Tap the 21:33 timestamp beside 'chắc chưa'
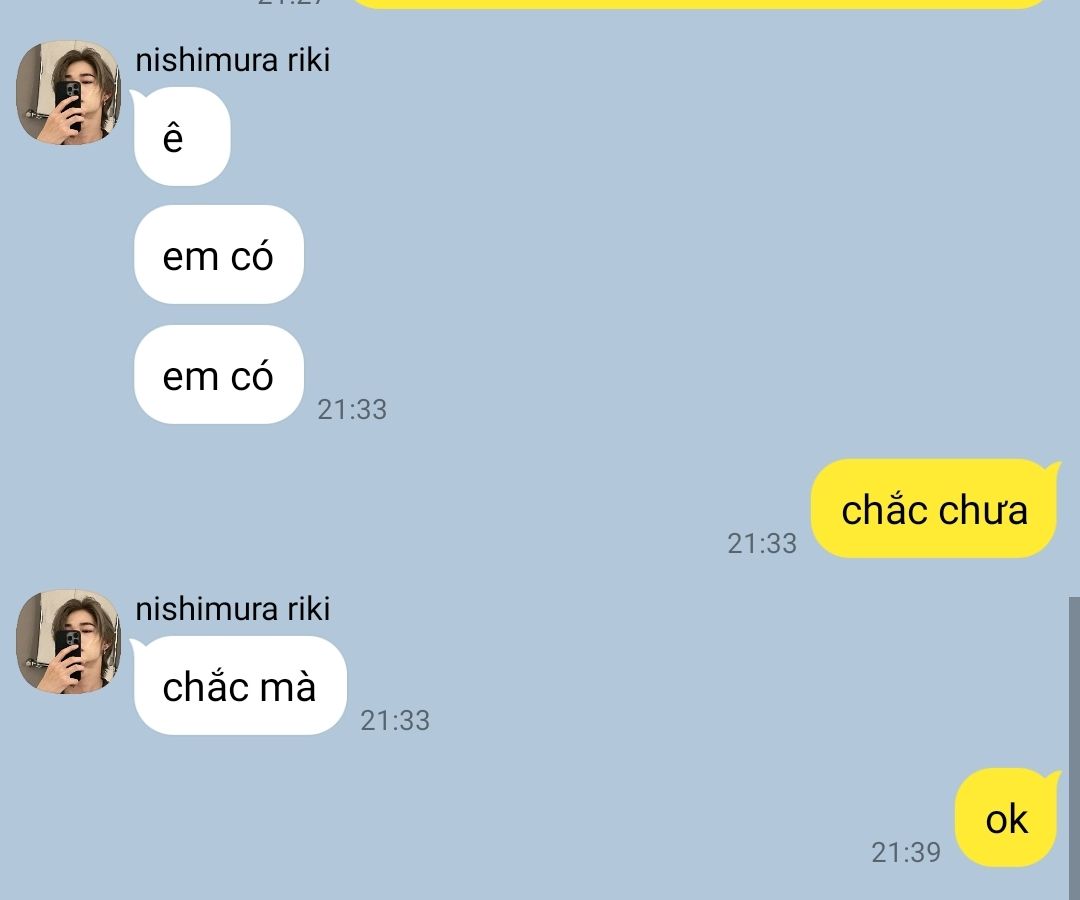Image resolution: width=1080 pixels, height=900 pixels. coord(762,543)
